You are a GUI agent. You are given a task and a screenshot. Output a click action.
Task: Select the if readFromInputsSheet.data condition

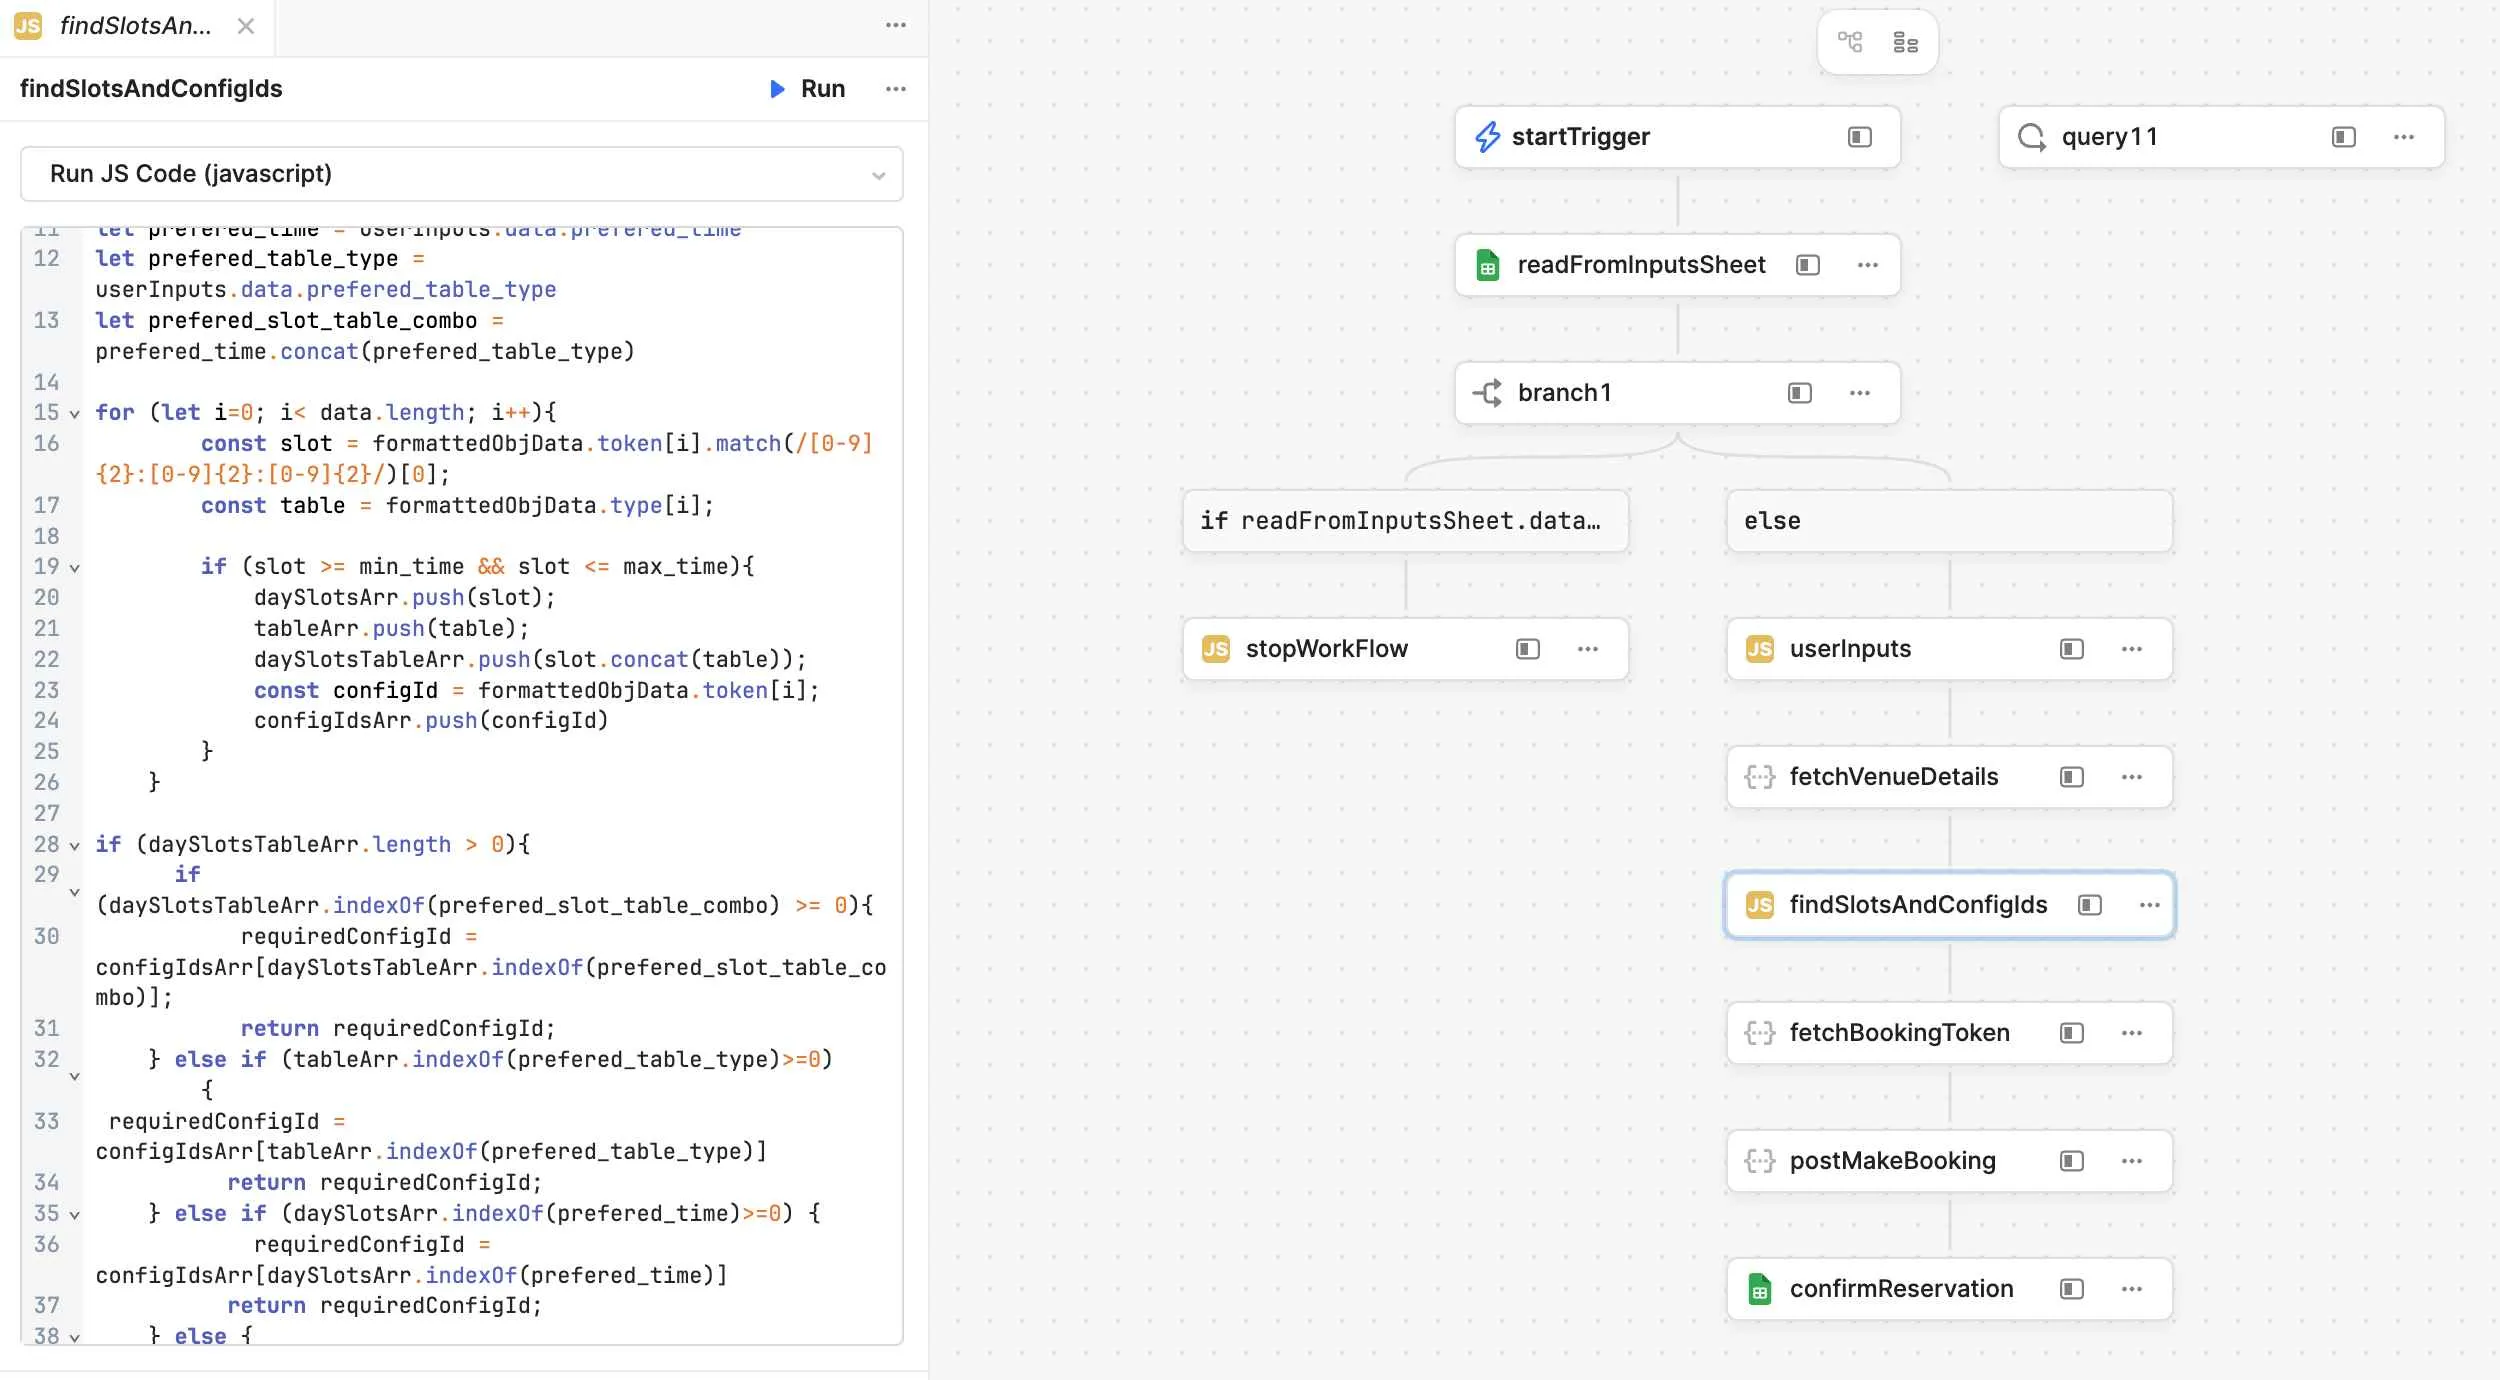(1405, 521)
